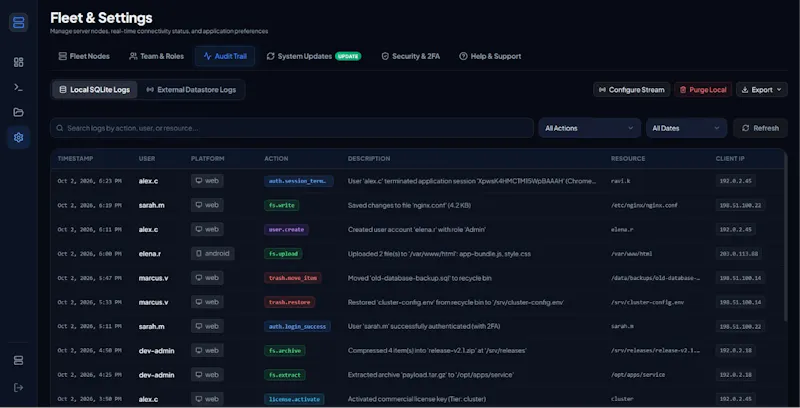Click the fs.write action tag
800x408 pixels.
(x=282, y=205)
